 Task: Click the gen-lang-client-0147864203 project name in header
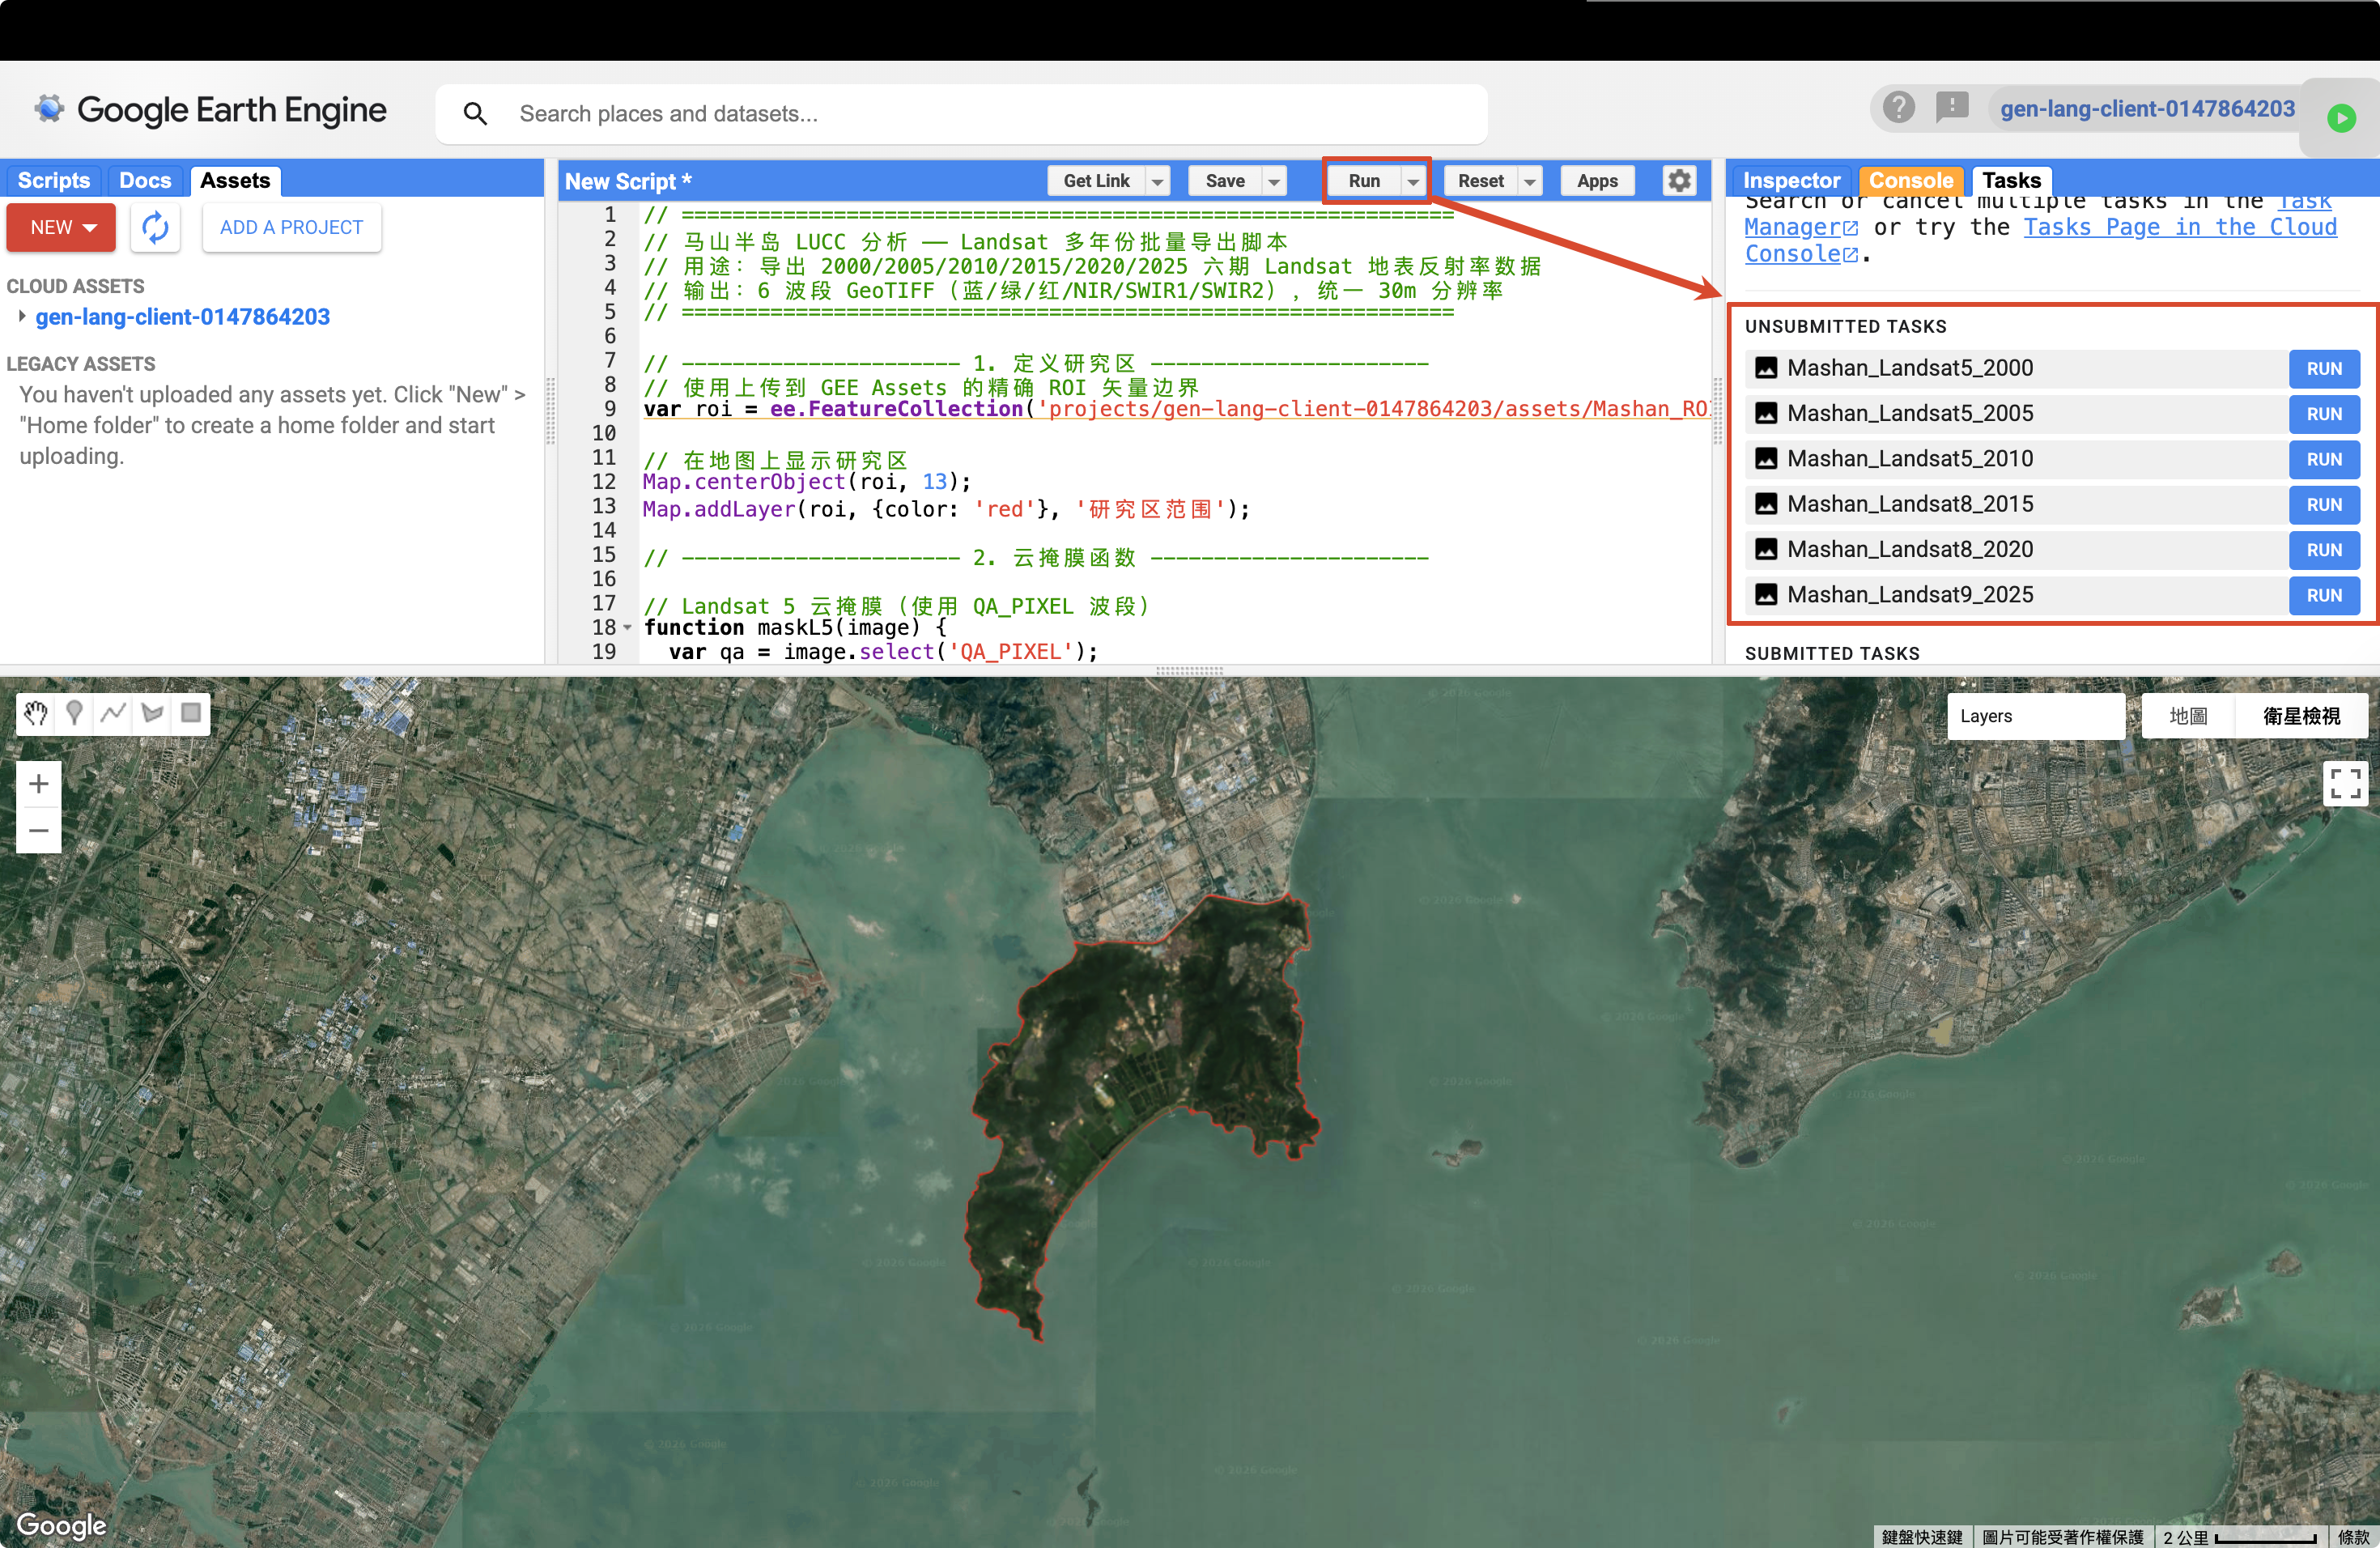2147,109
